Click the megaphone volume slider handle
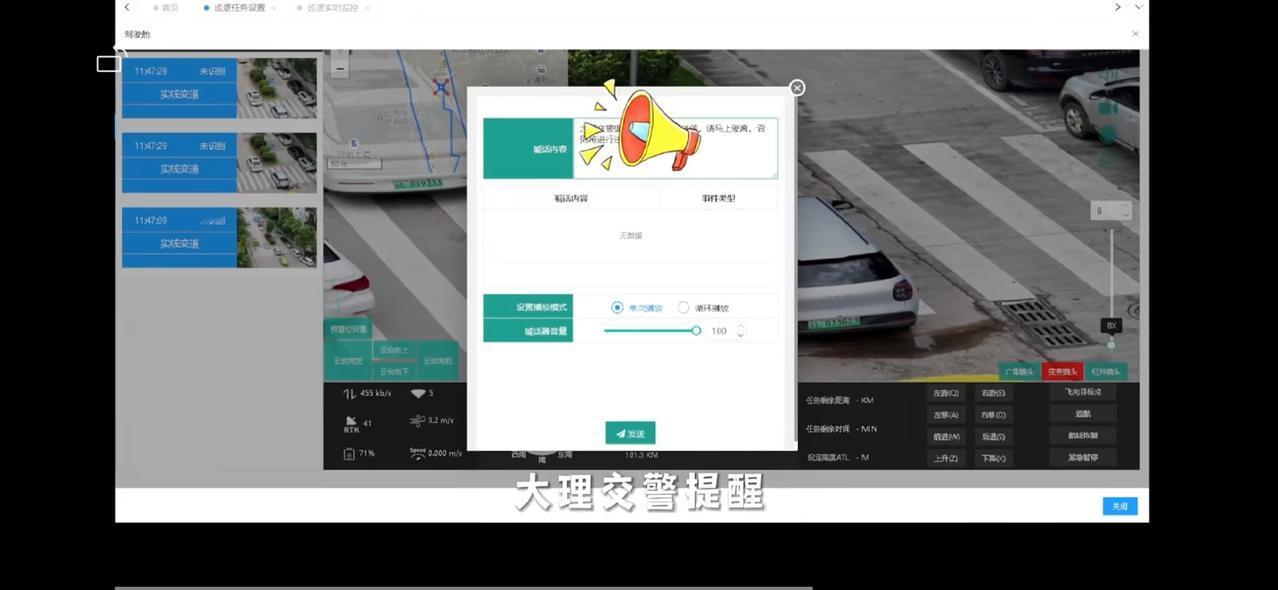 tap(696, 330)
